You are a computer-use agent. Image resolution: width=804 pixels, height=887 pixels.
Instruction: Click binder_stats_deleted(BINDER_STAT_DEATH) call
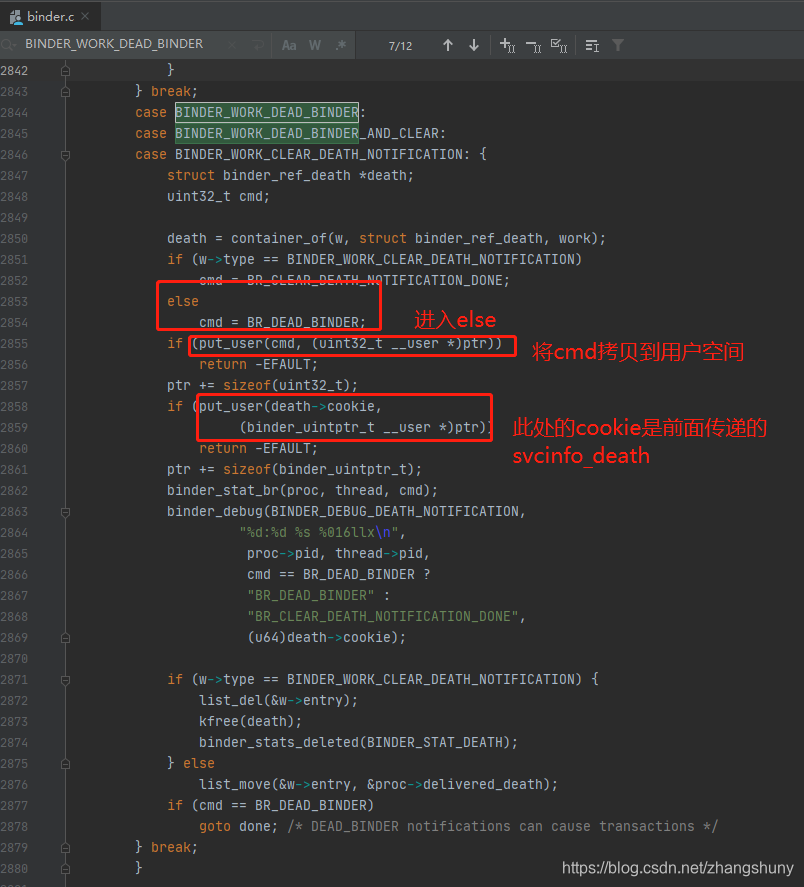pos(358,743)
